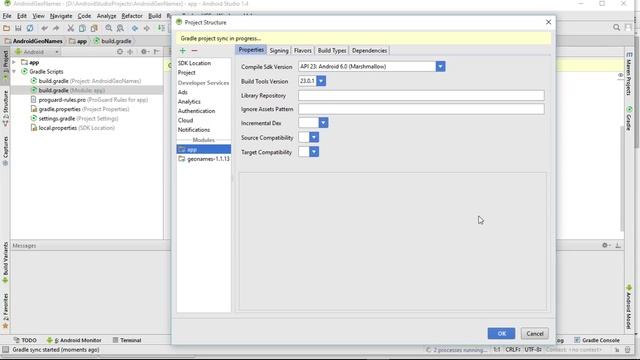This screenshot has width=640, height=360.
Task: Close the Project Structure dialog
Action: [x=548, y=22]
